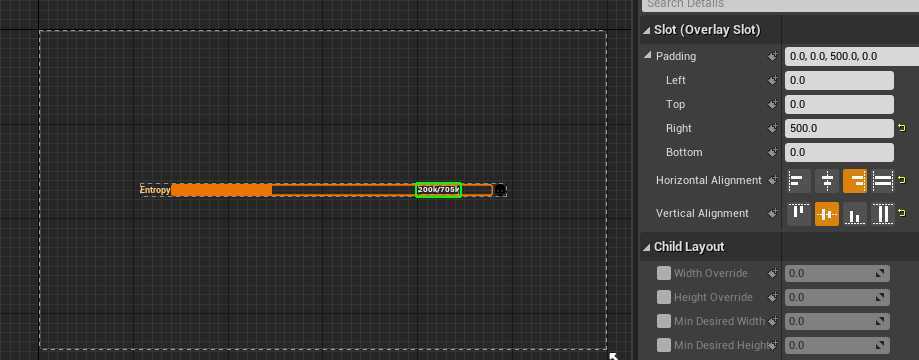This screenshot has width=919, height=360.
Task: Set horizontal alignment to center
Action: point(826,181)
